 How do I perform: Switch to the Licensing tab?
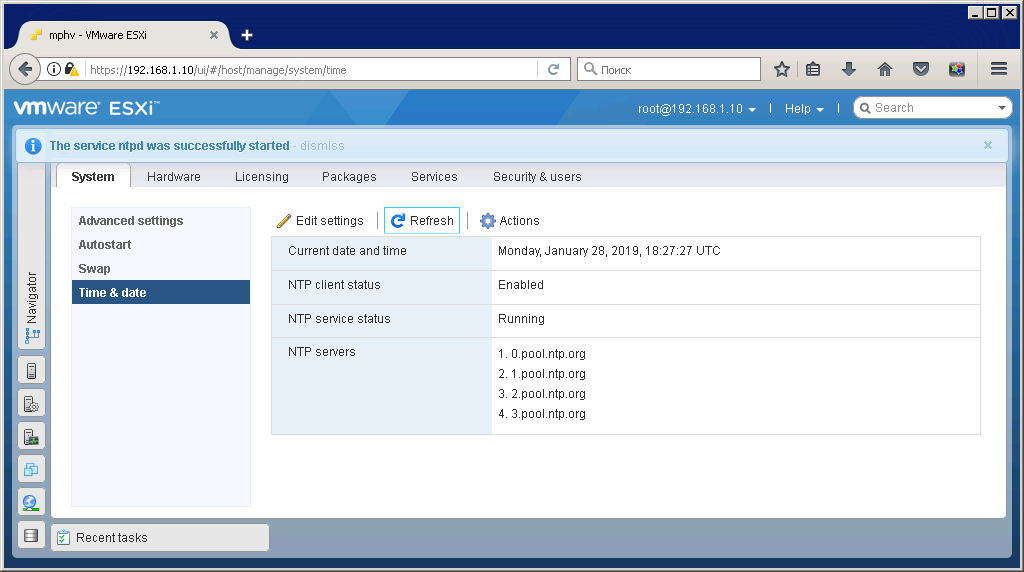(262, 177)
